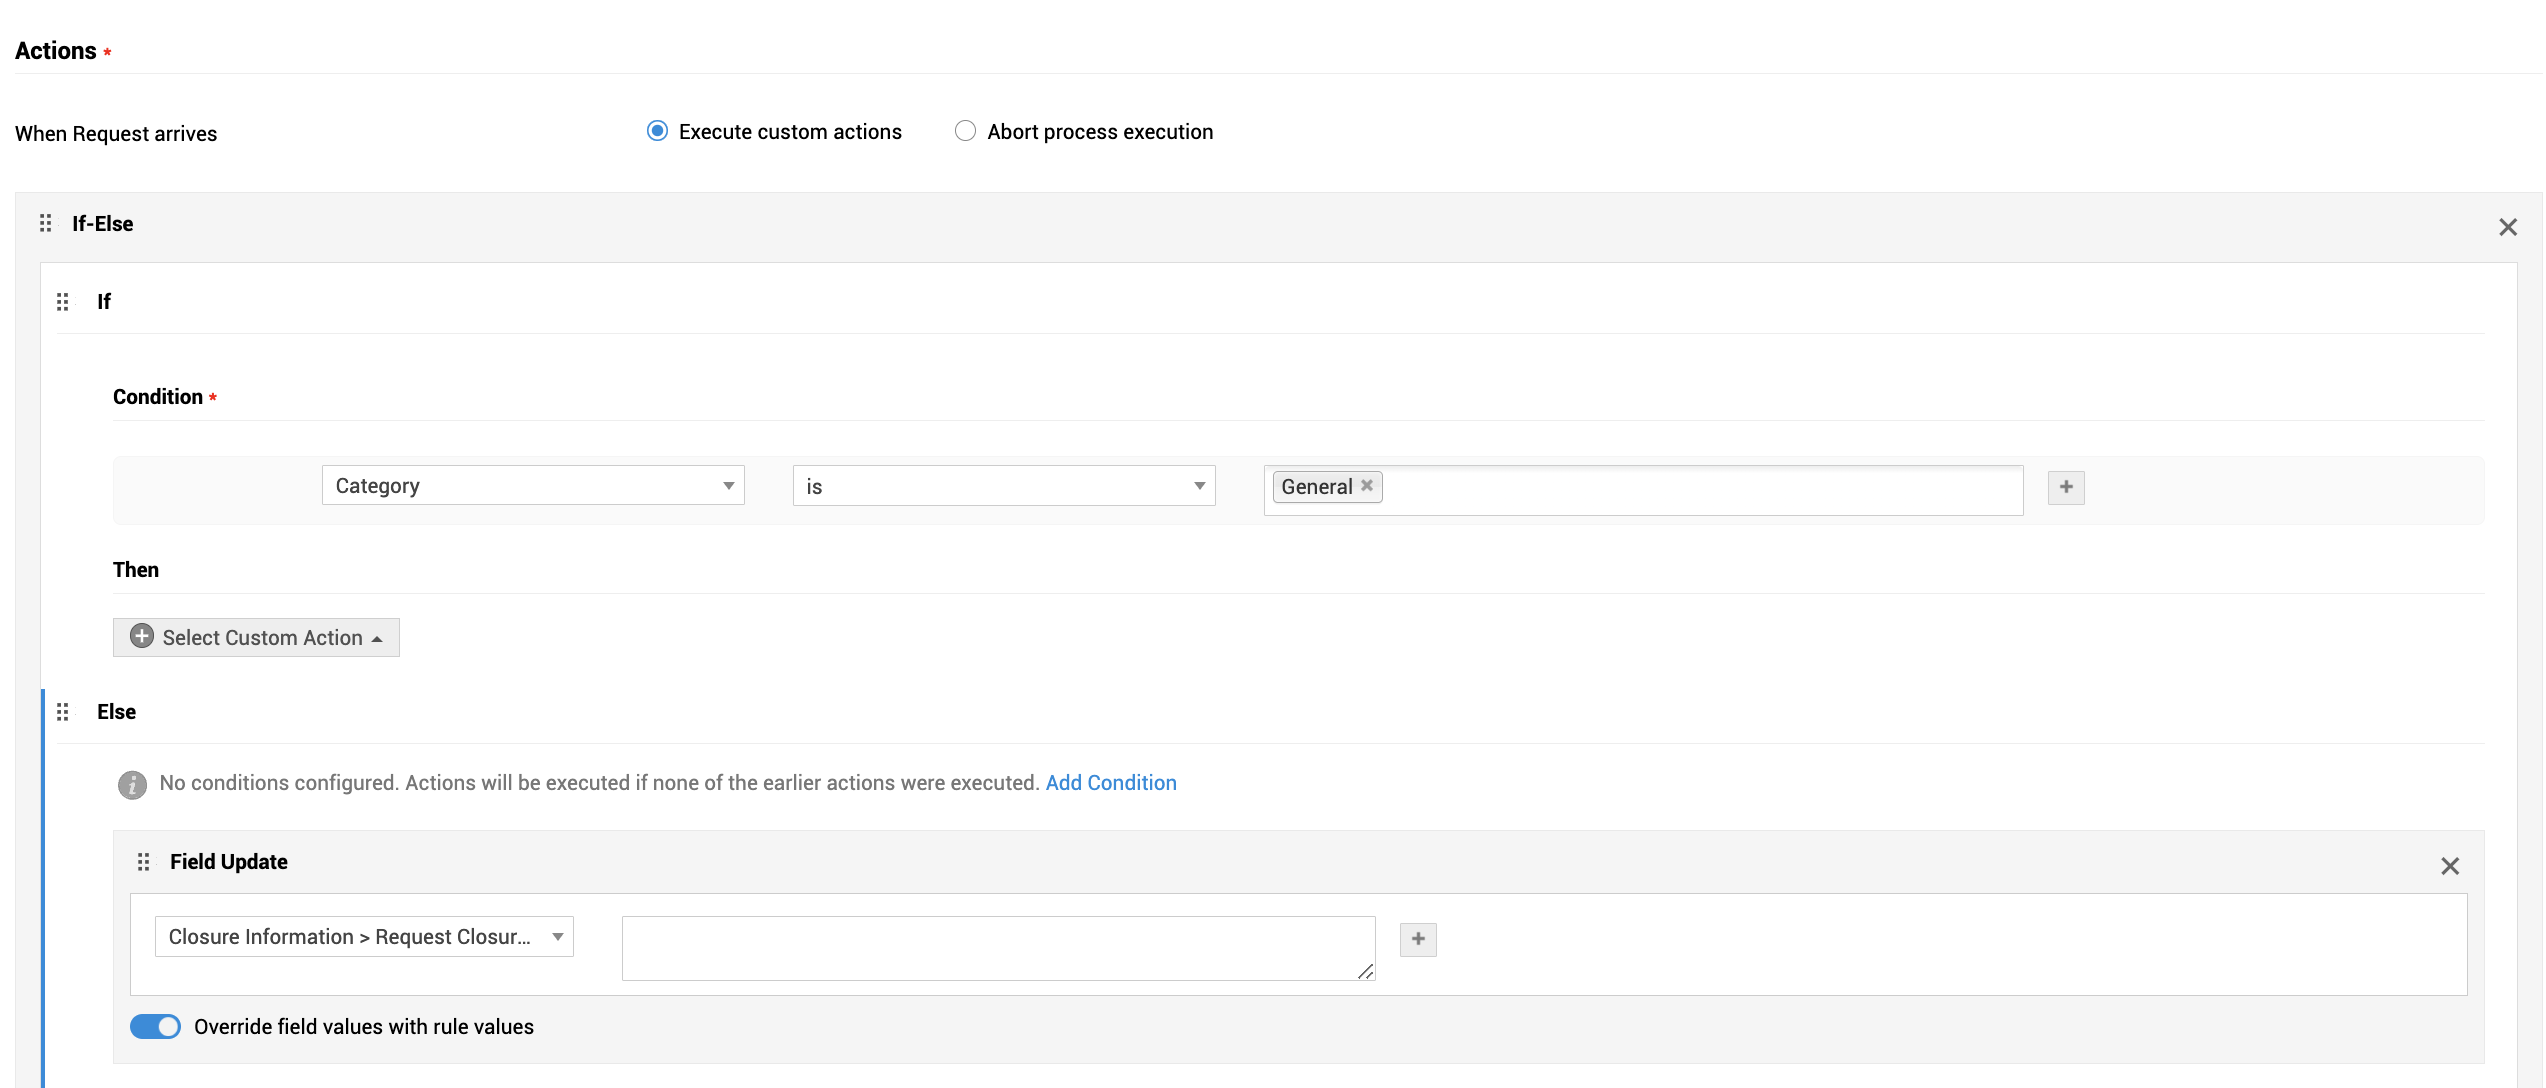
Task: Click the Else section drag handle
Action: click(62, 712)
